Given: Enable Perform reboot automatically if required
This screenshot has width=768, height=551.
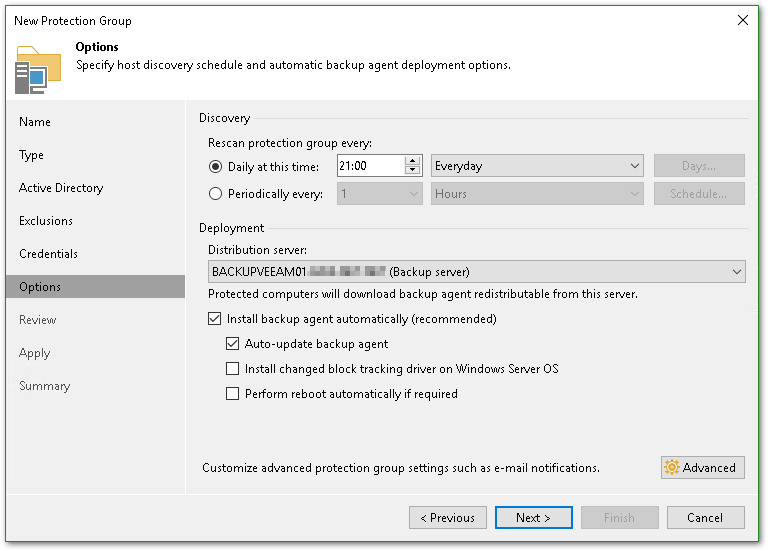Looking at the screenshot, I should tap(233, 394).
